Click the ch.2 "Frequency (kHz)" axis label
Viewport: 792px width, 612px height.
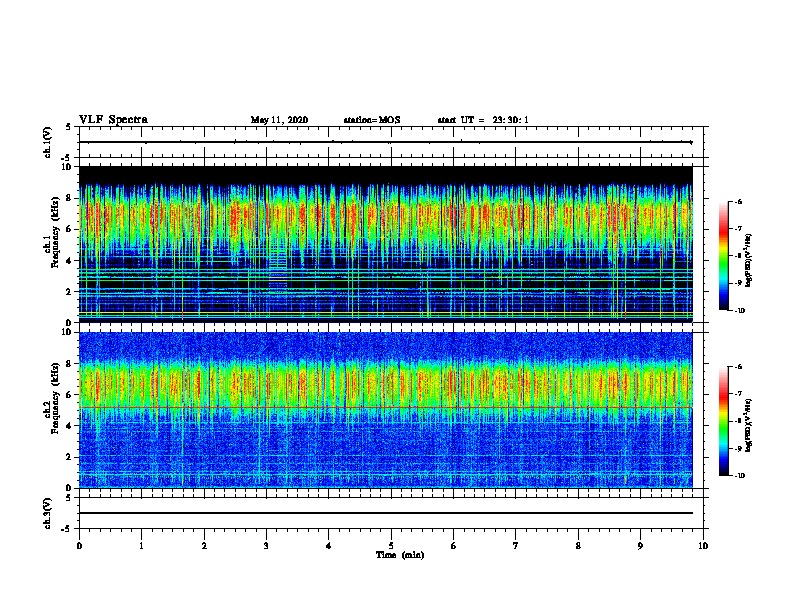[x=55, y=398]
